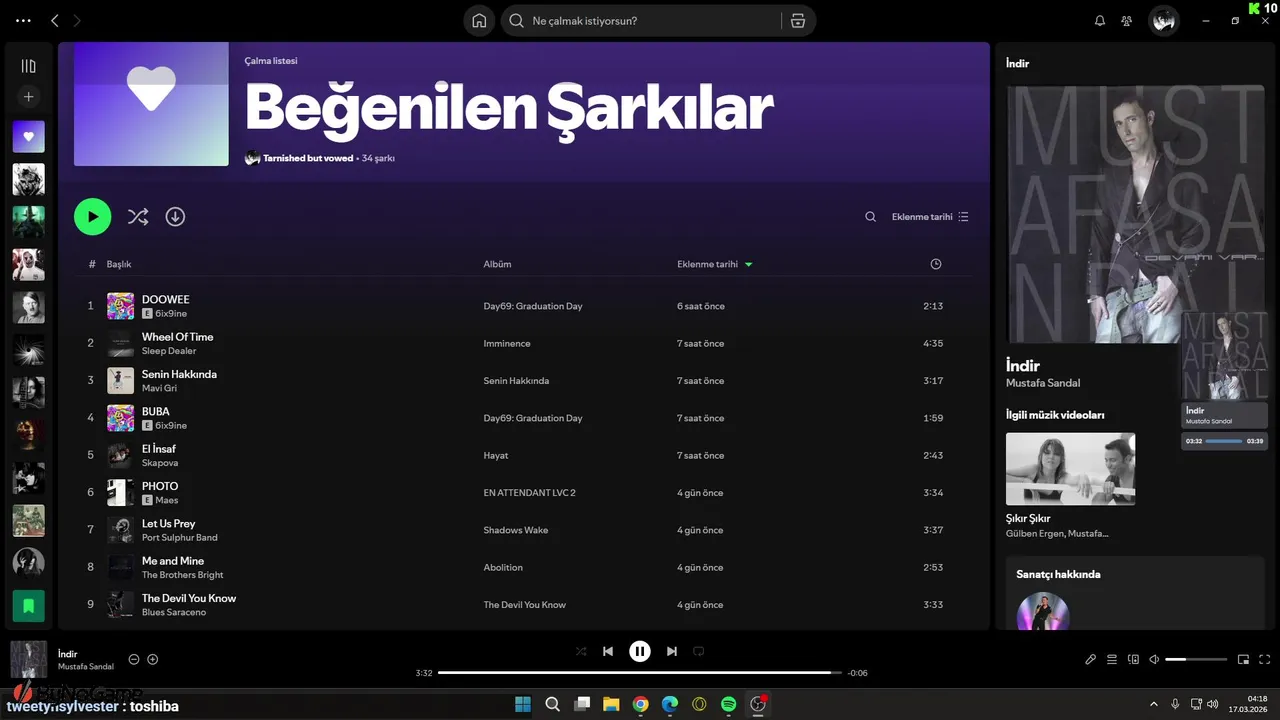
Task: Play Beğenilen Şarkılar with green play button
Action: point(92,216)
